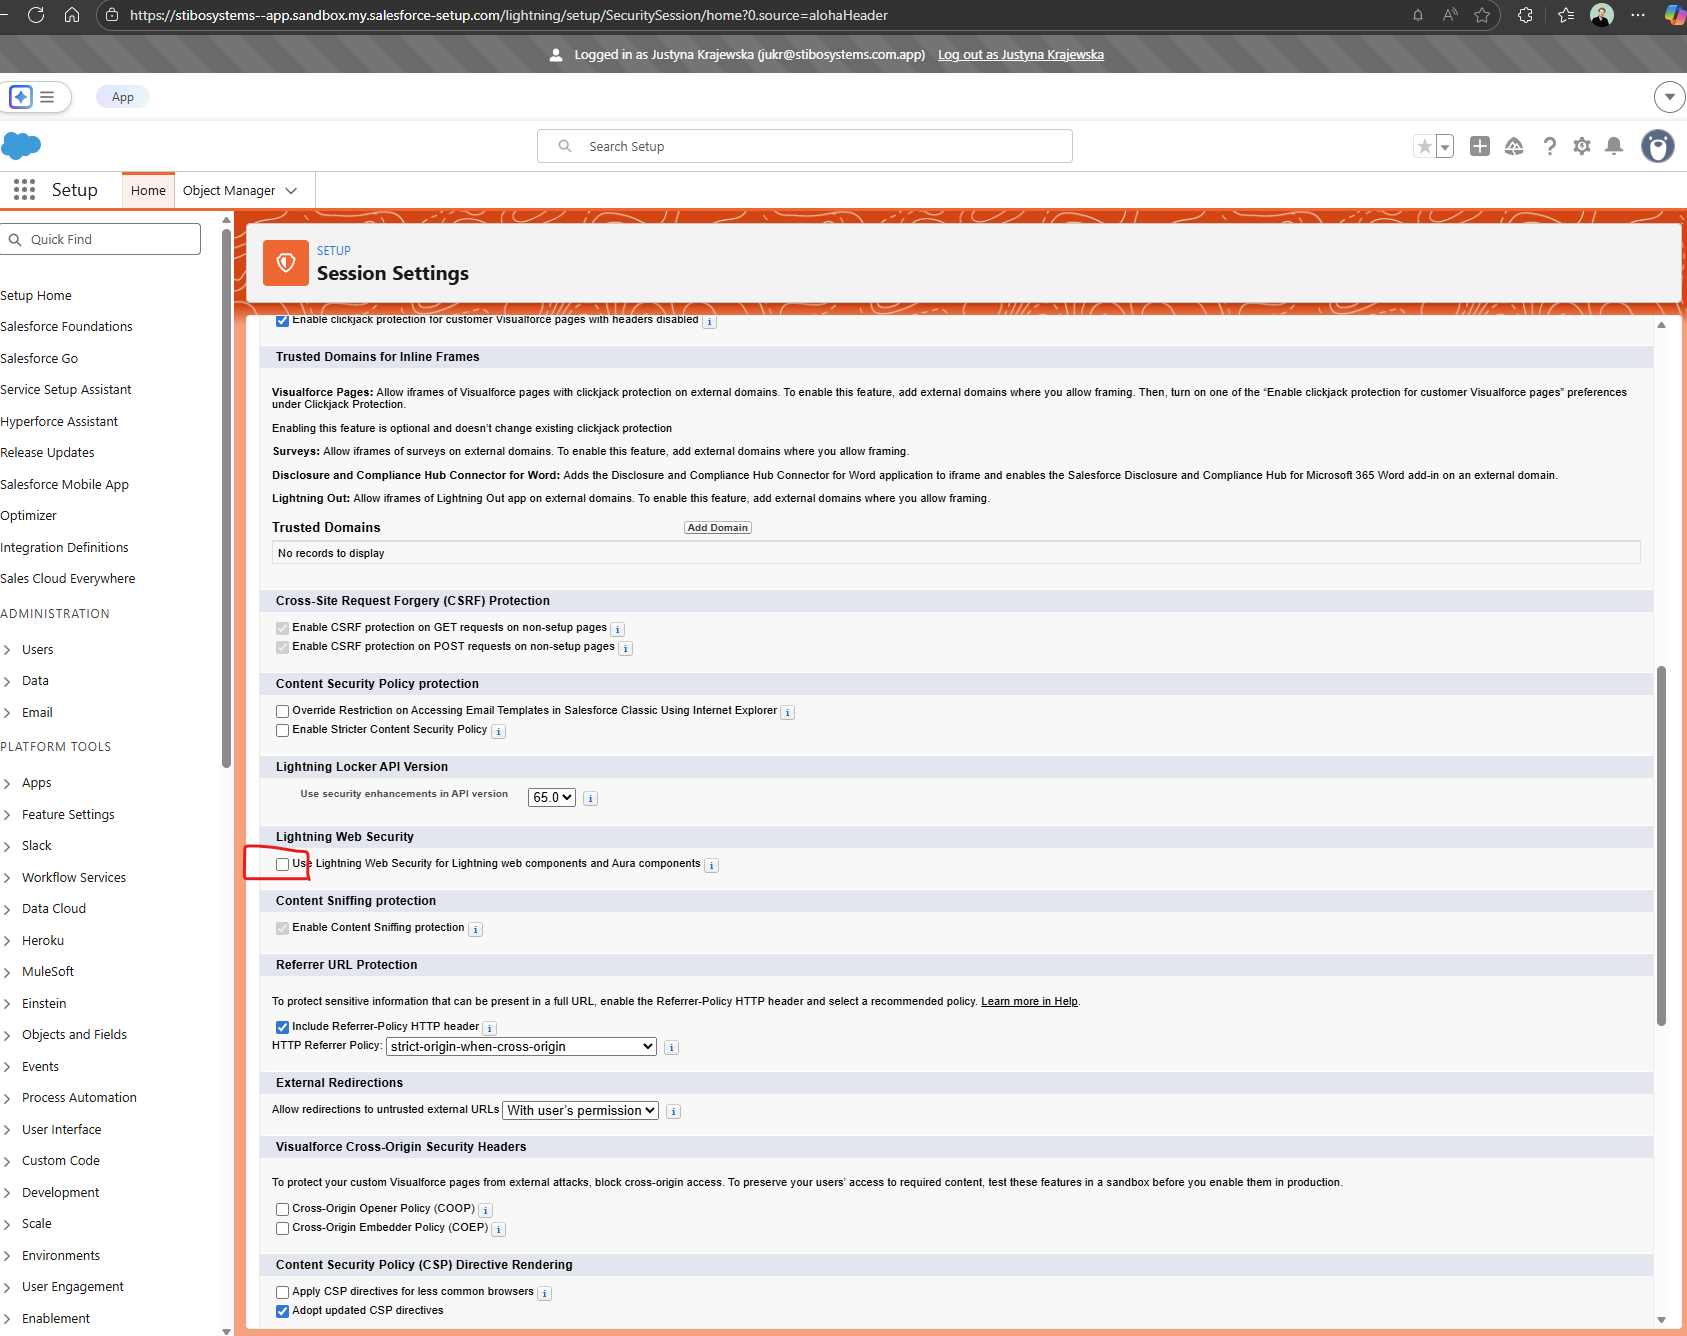Open the HTTP Referrer Policy dropdown
The width and height of the screenshot is (1687, 1336).
click(x=521, y=1047)
